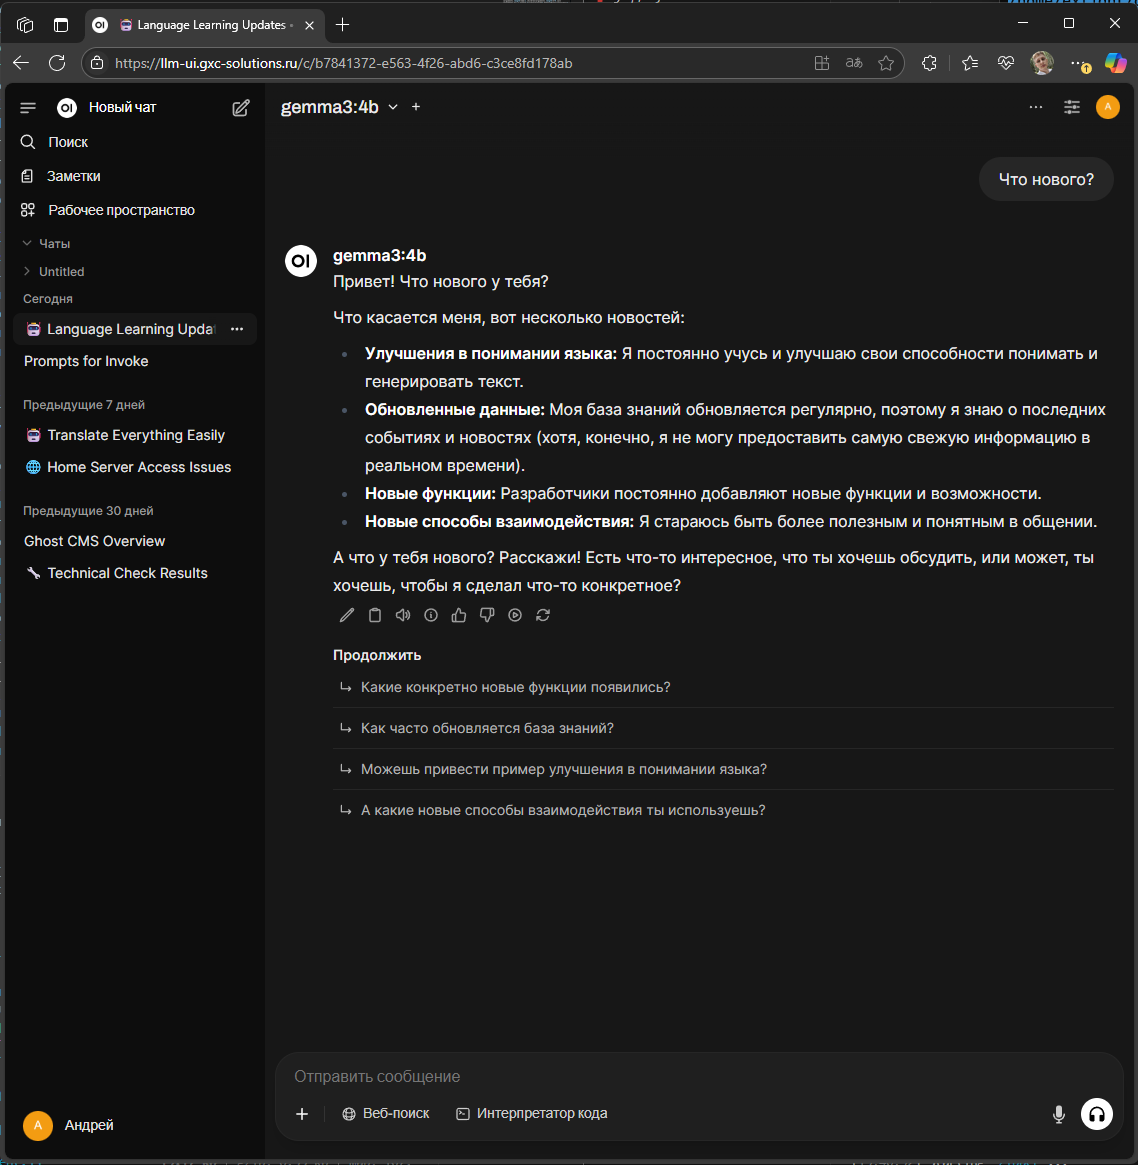1138x1165 pixels.
Task: Click the read aloud speaker icon
Action: [403, 615]
